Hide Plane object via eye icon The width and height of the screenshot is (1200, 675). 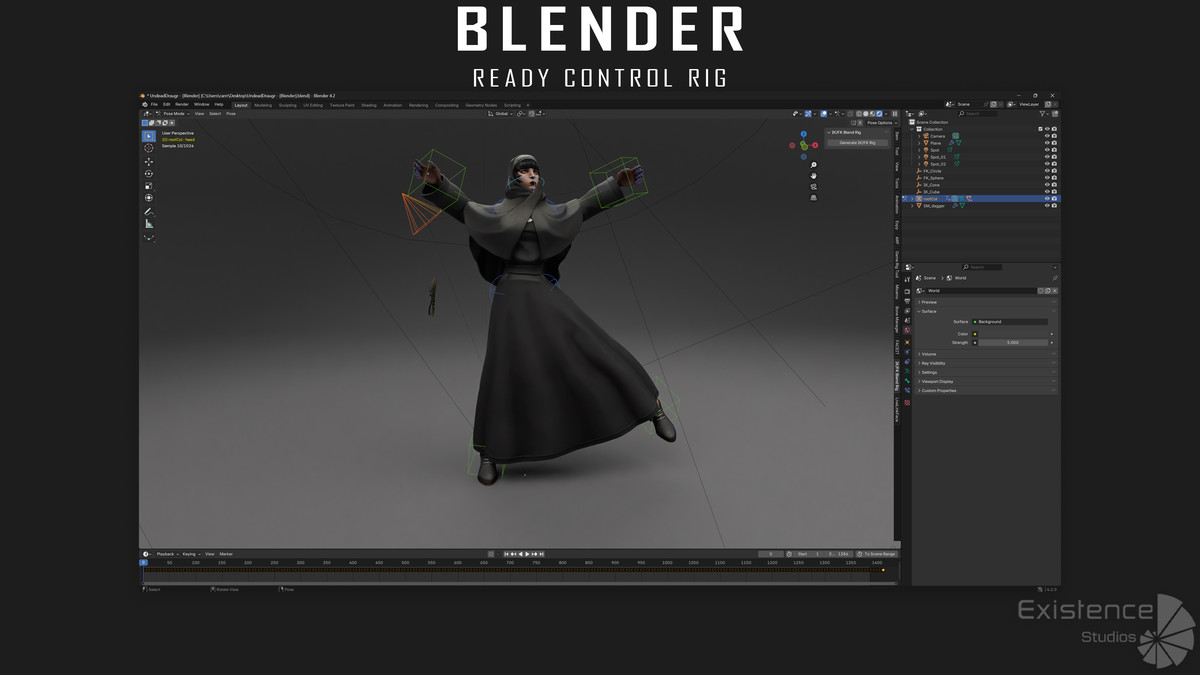[1047, 143]
